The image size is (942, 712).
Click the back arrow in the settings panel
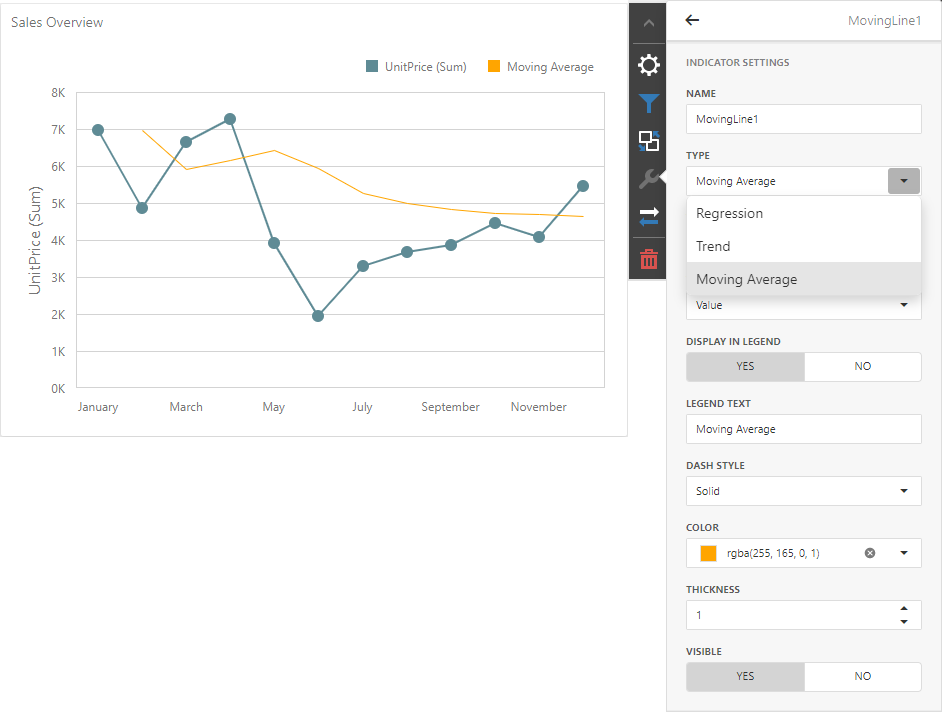(691, 20)
